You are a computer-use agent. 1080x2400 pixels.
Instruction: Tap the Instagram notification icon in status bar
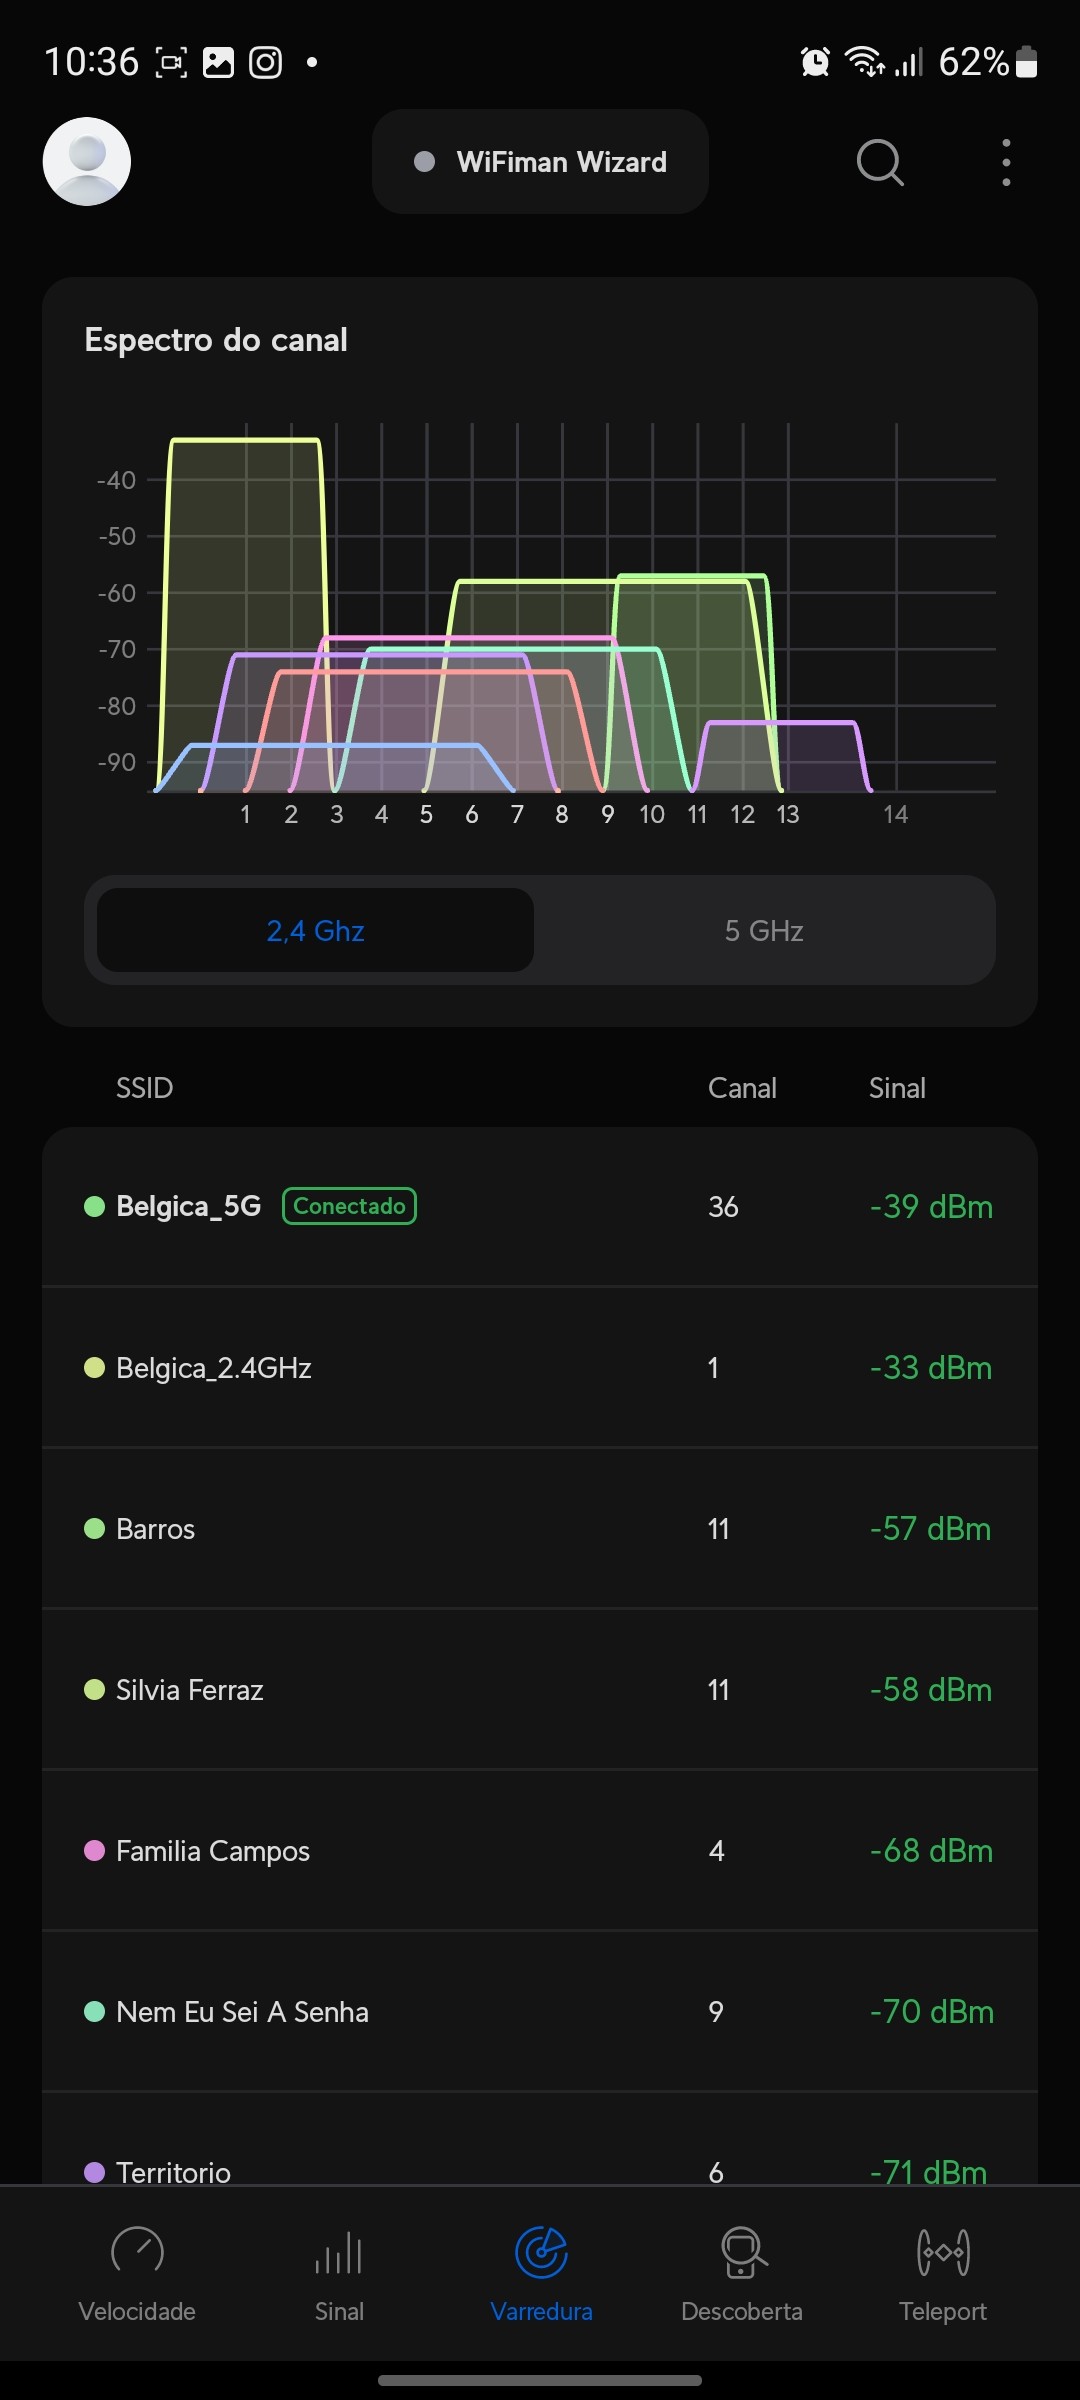pos(265,63)
